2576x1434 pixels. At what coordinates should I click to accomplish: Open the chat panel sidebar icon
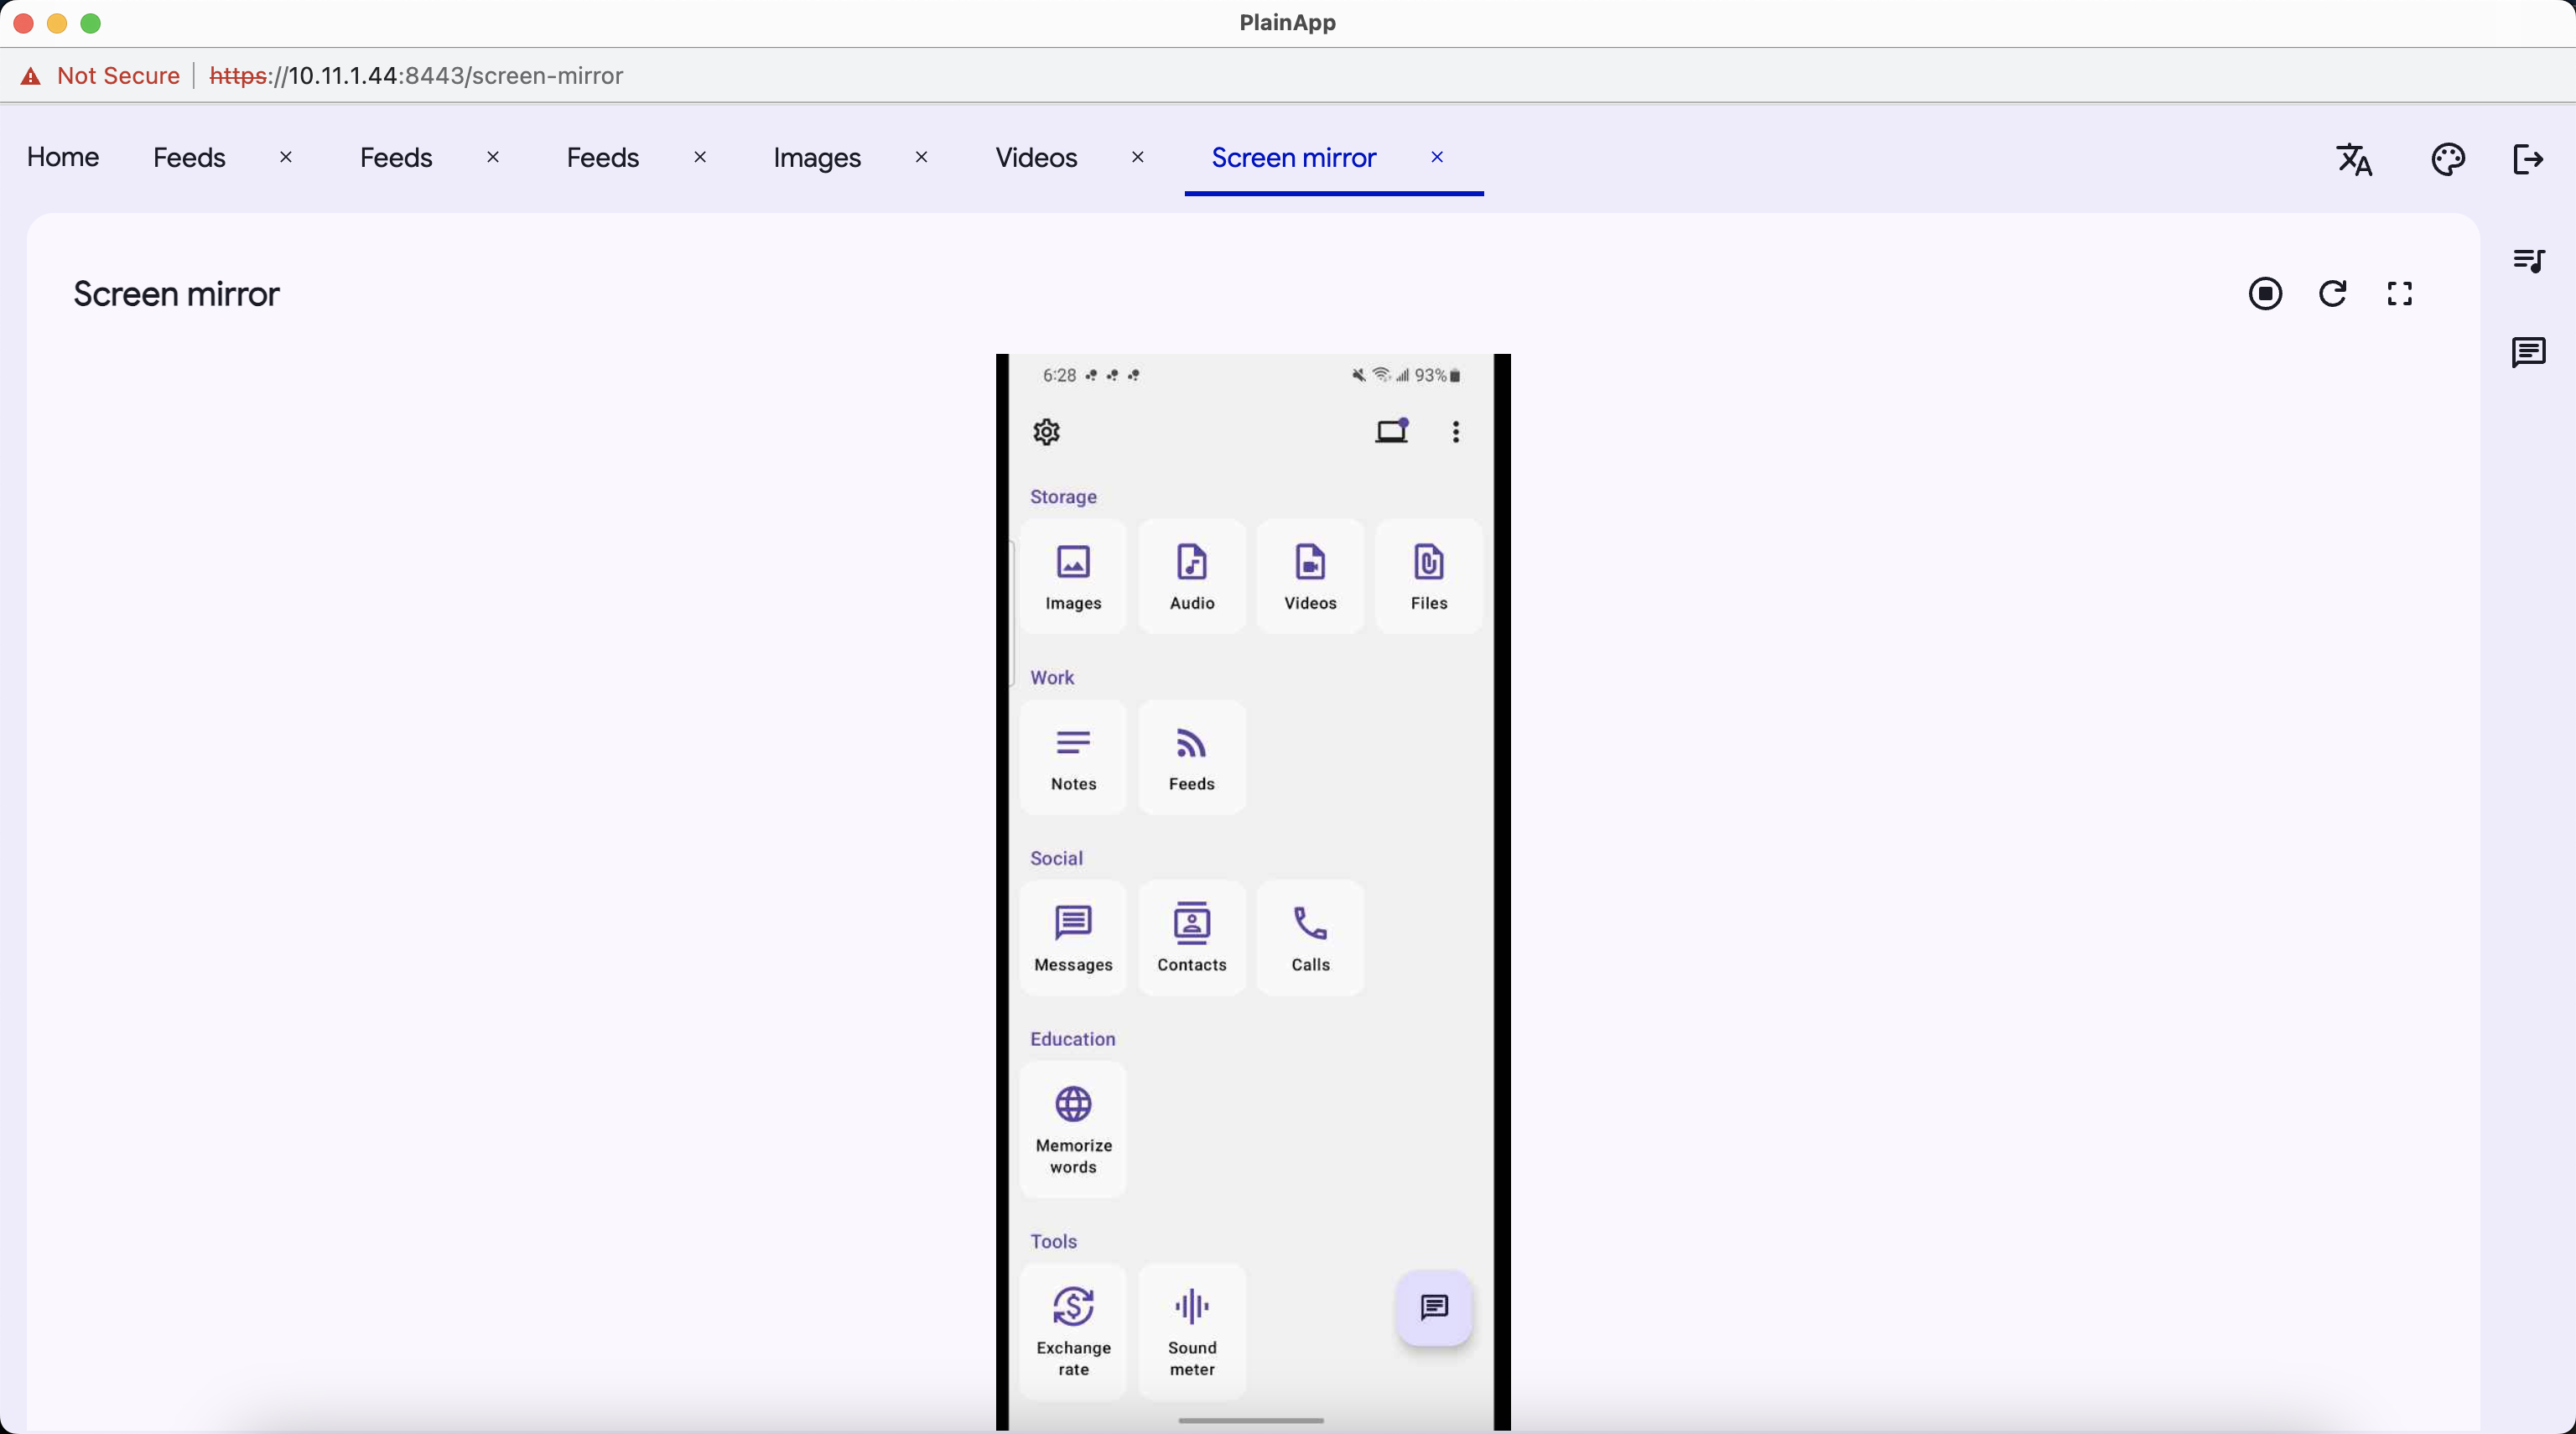coord(2528,352)
